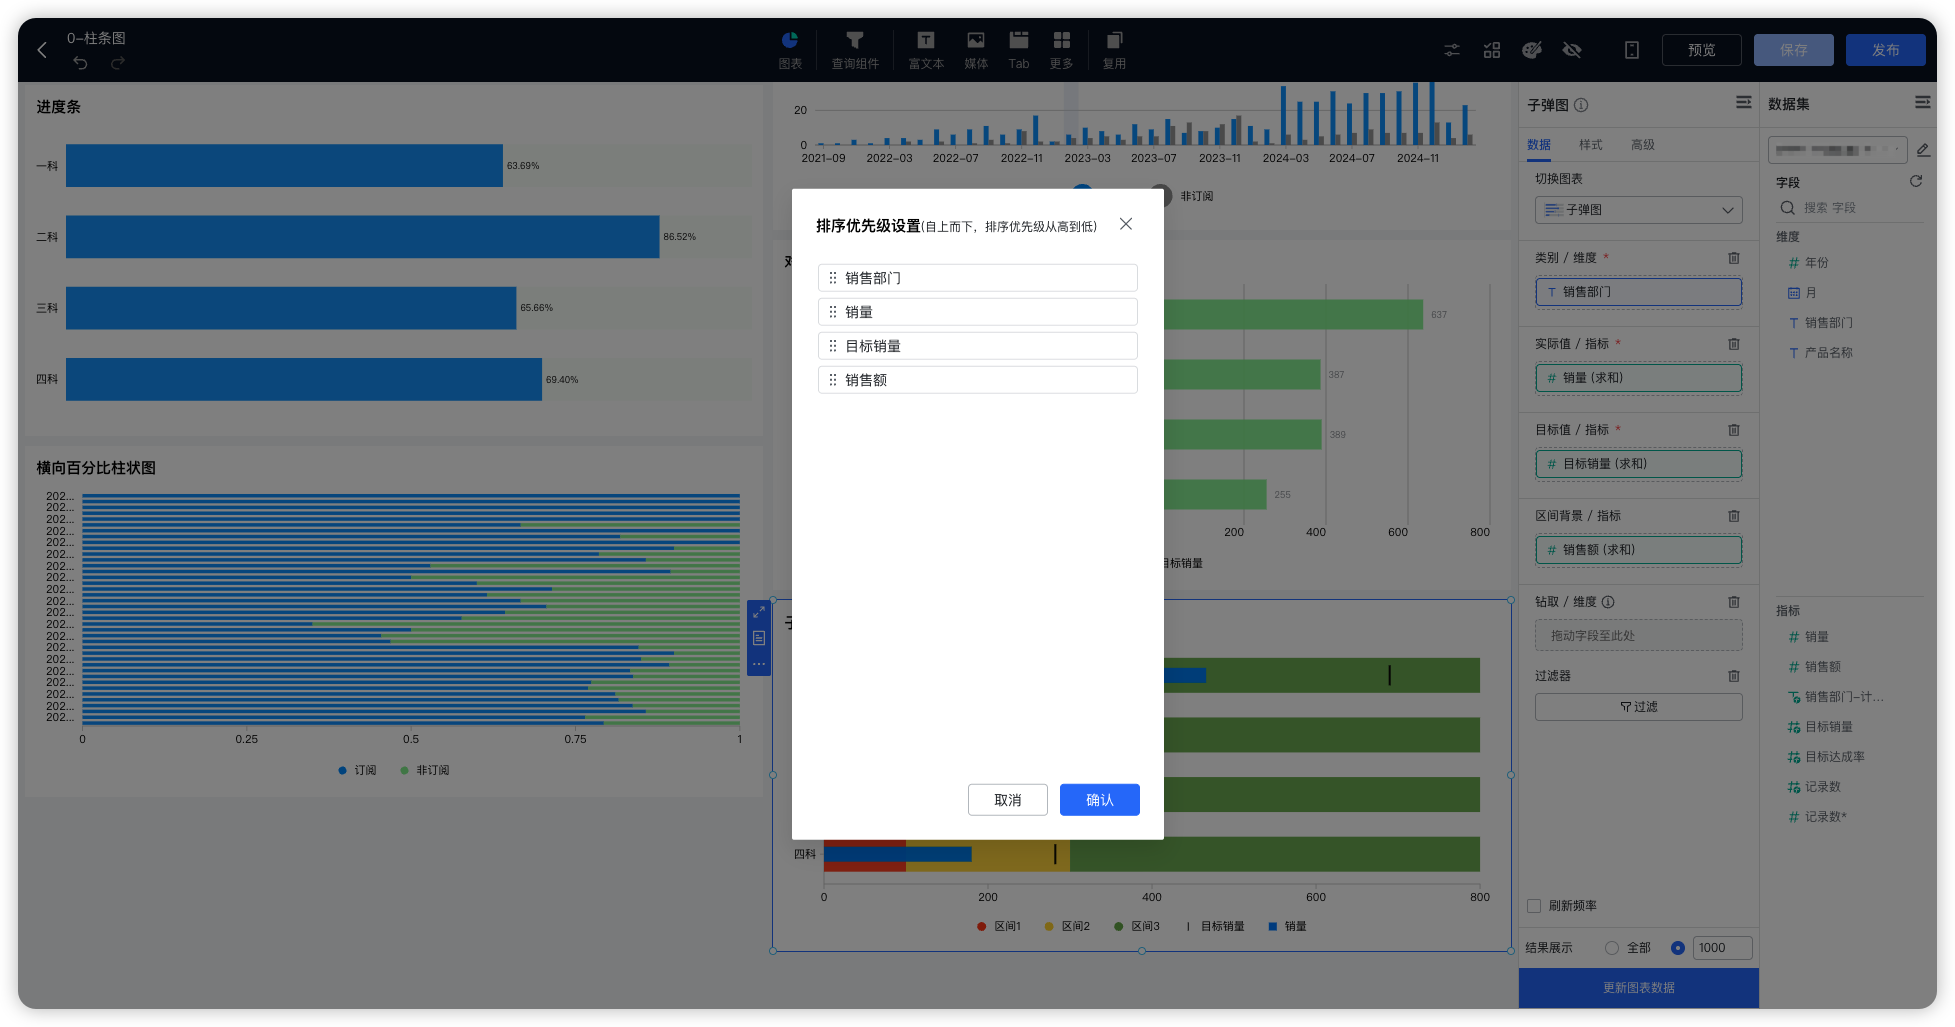Edit the dataset with pencil icon
The height and width of the screenshot is (1027, 1955).
(x=1923, y=150)
